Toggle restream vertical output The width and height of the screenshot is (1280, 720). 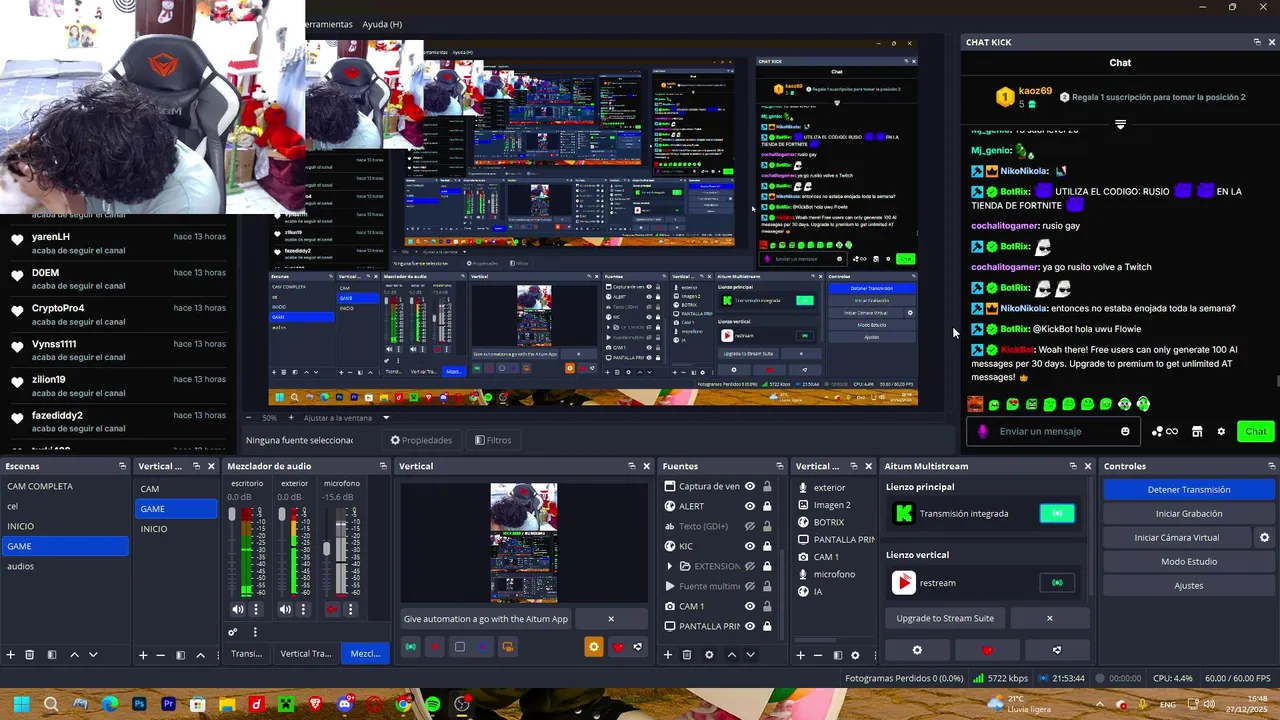click(x=1057, y=583)
